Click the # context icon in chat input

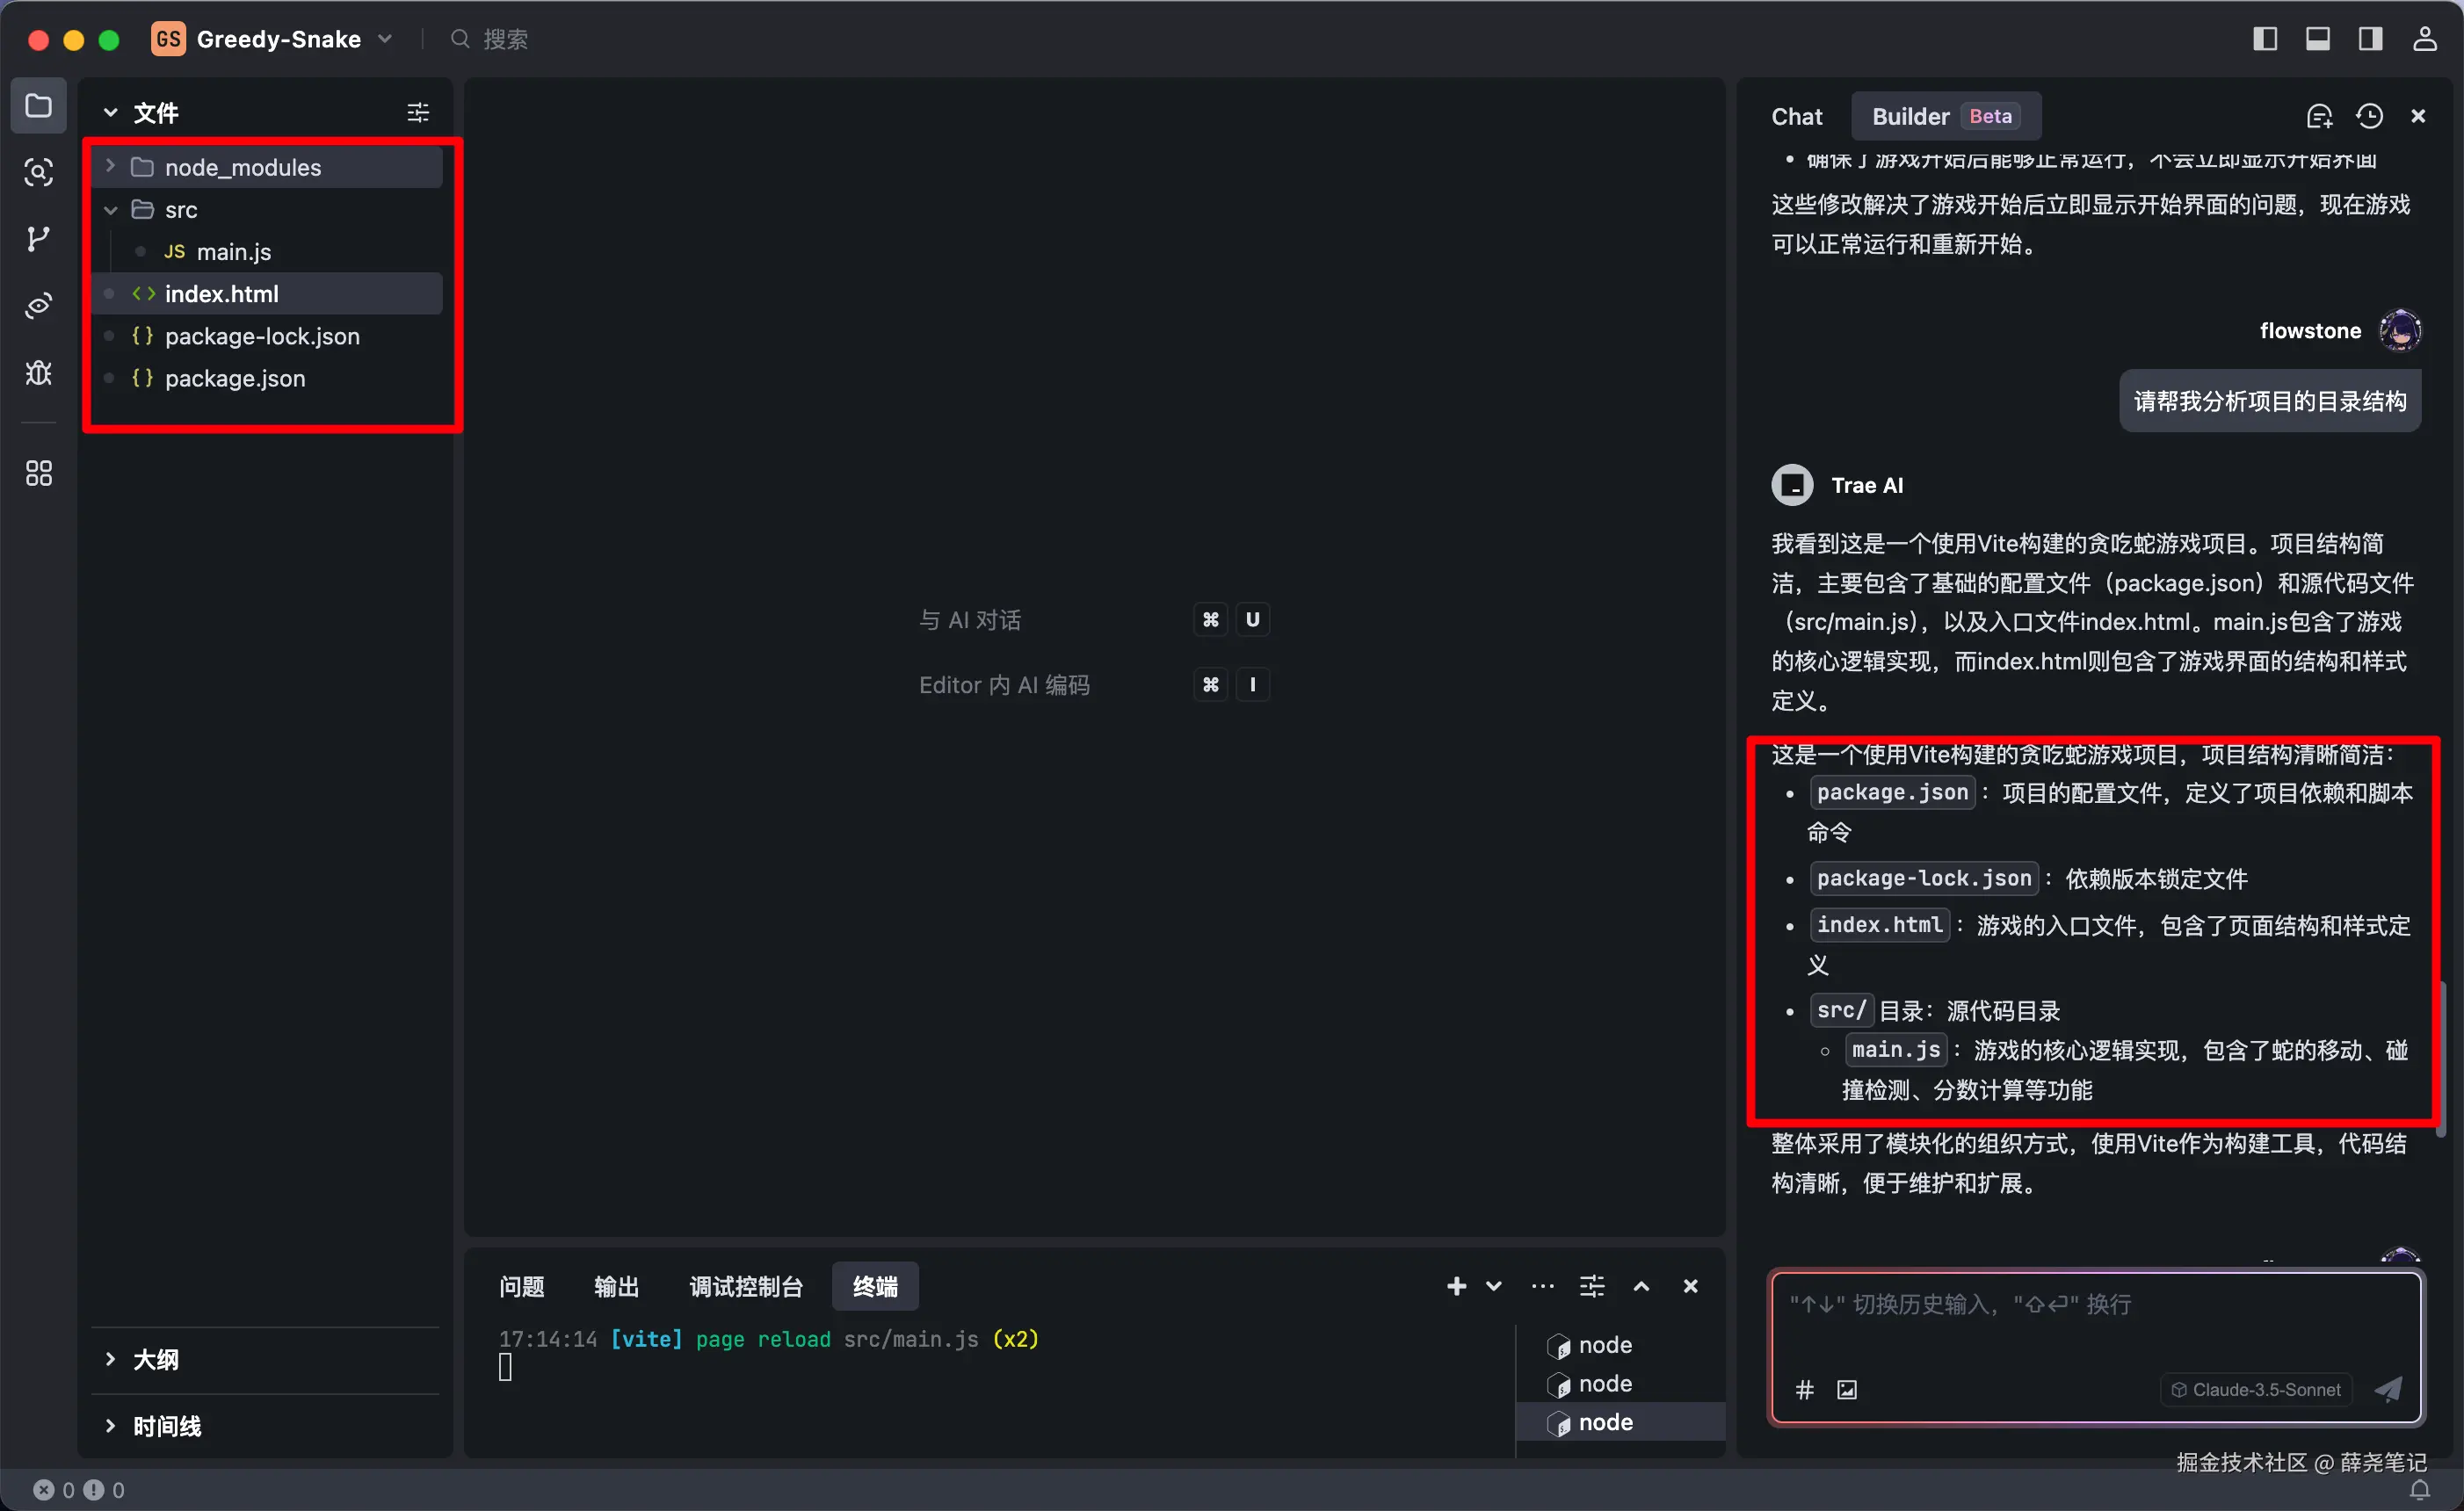click(1804, 1389)
